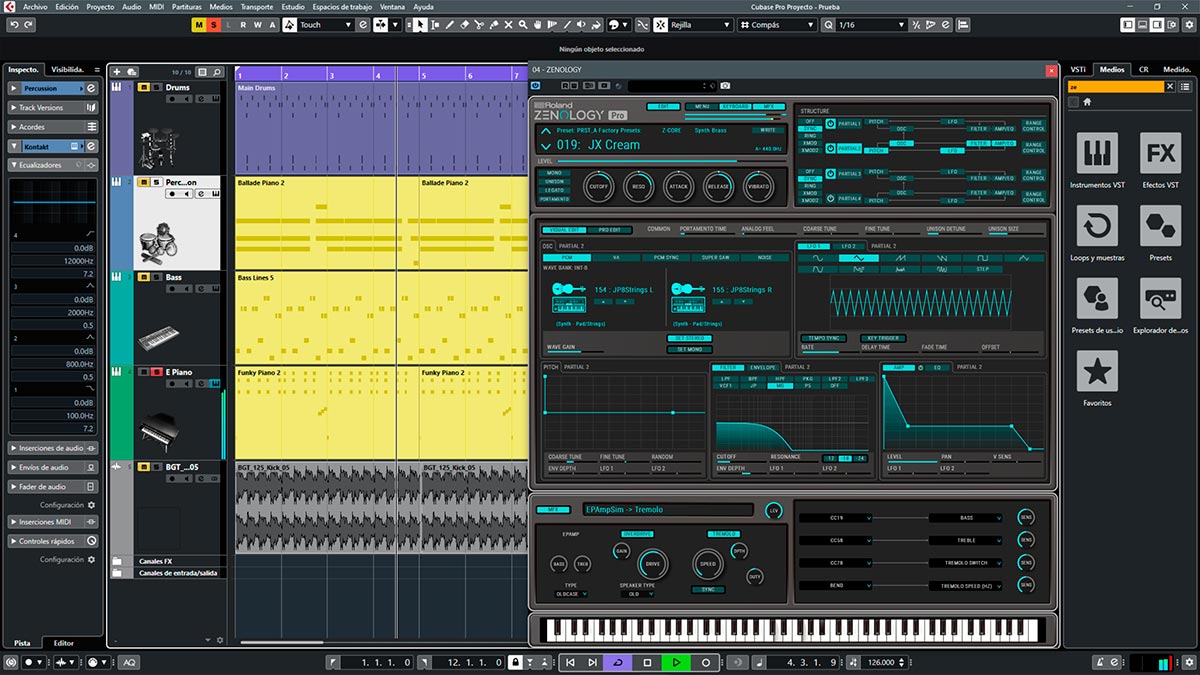
Task: Toggle global Mute M button
Action: click(199, 25)
